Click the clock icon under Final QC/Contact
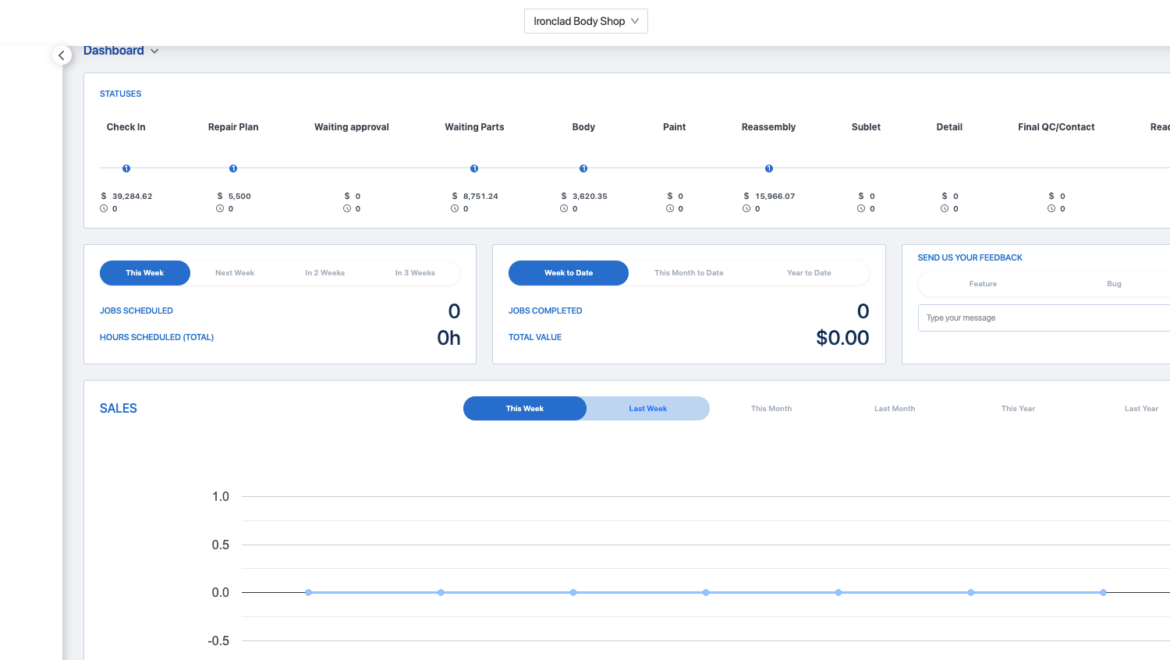This screenshot has width=1170, height=660. [x=1051, y=209]
